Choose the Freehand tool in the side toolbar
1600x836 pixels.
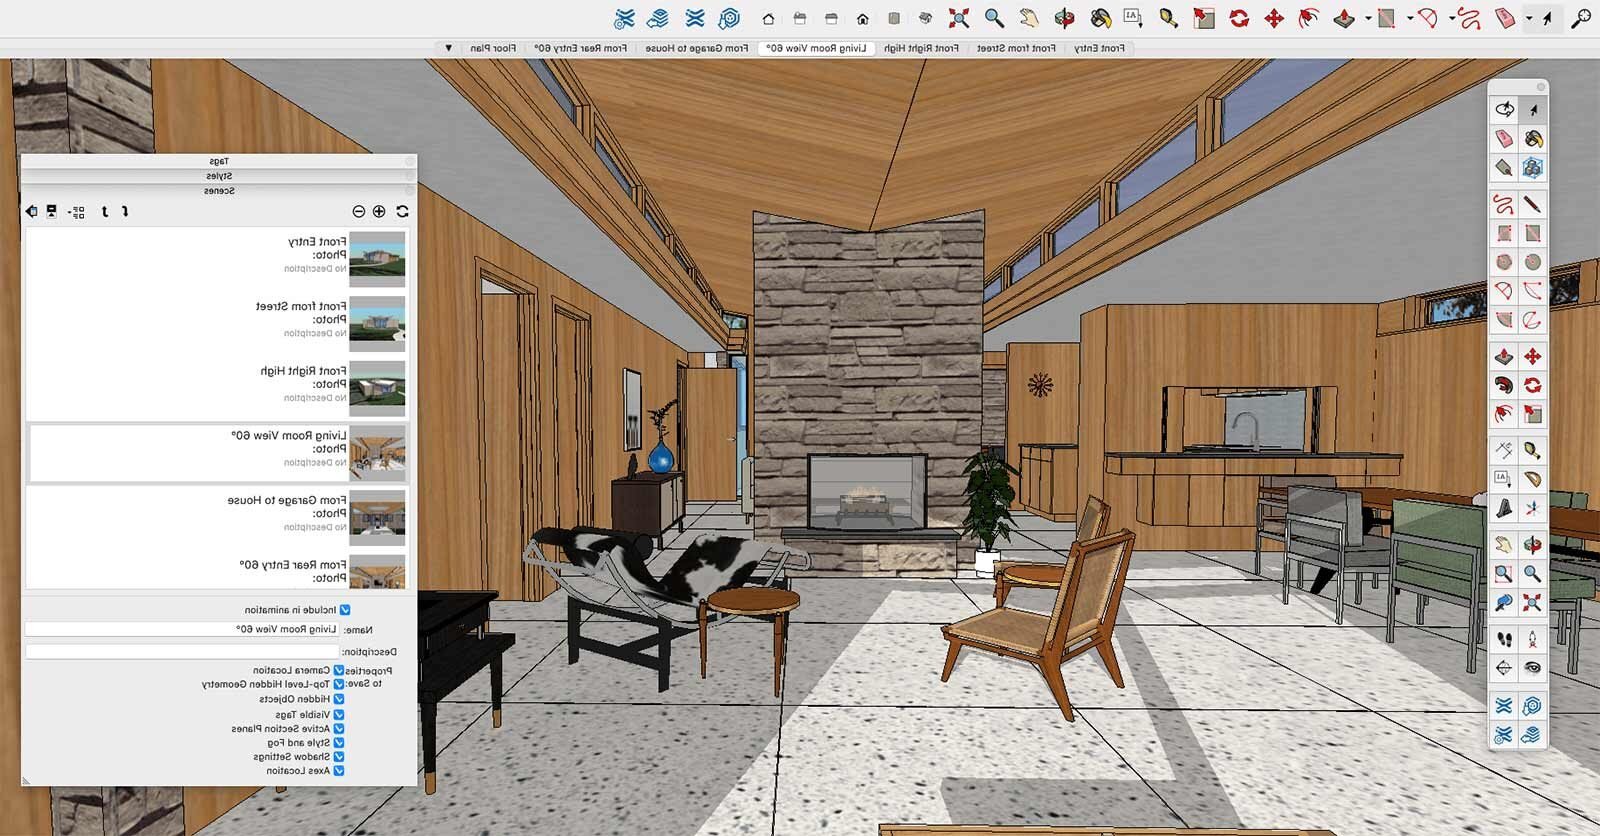click(1503, 205)
